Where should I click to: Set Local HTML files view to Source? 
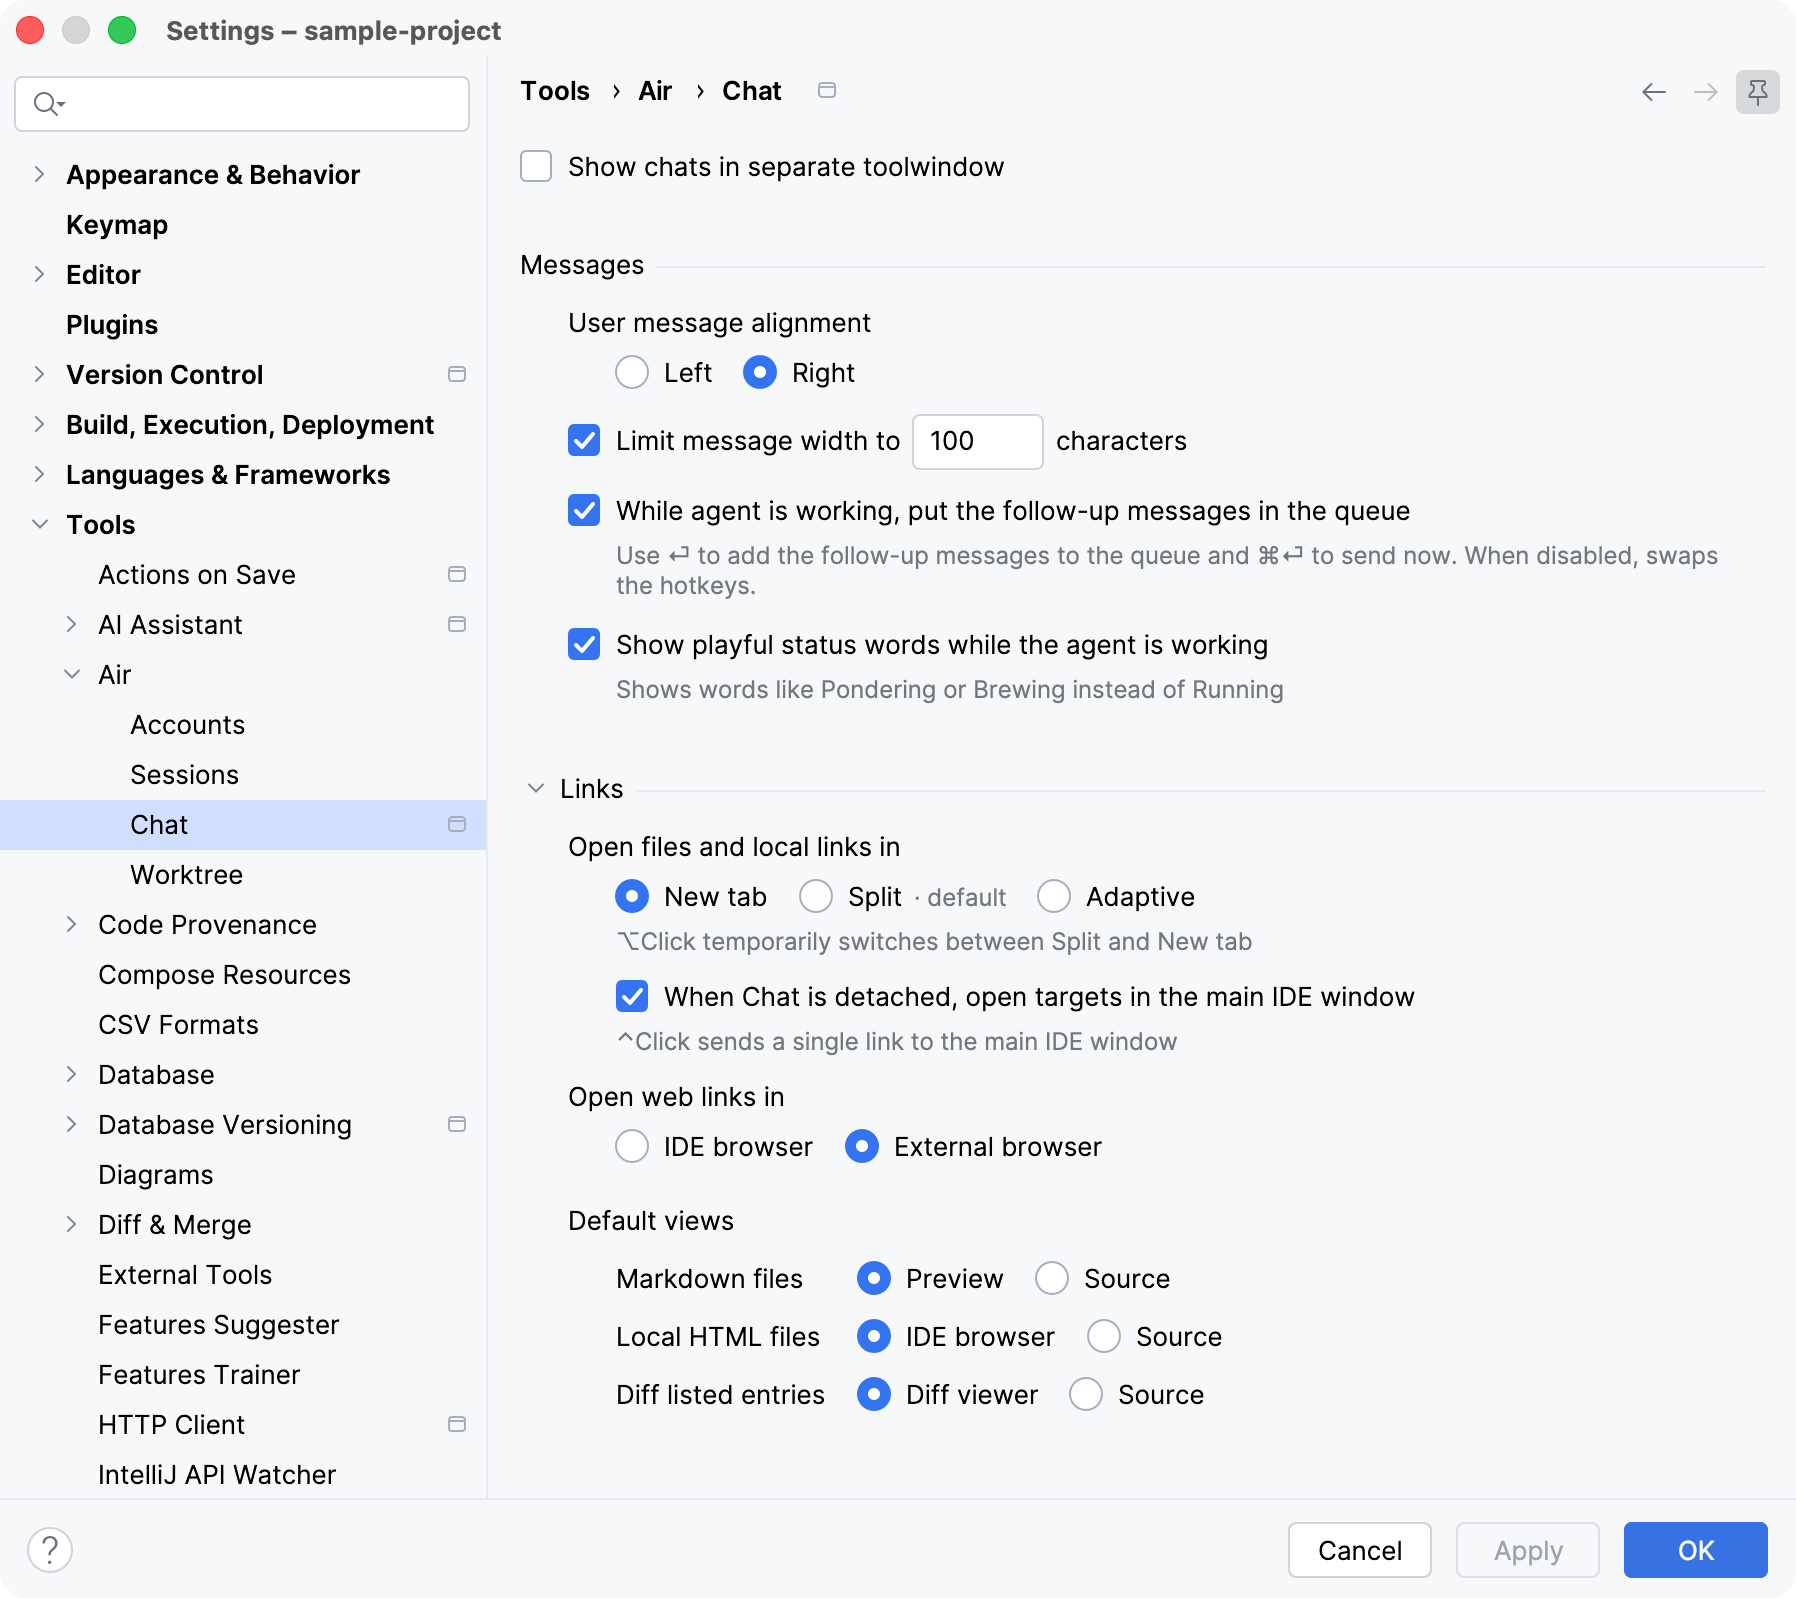pos(1104,1336)
